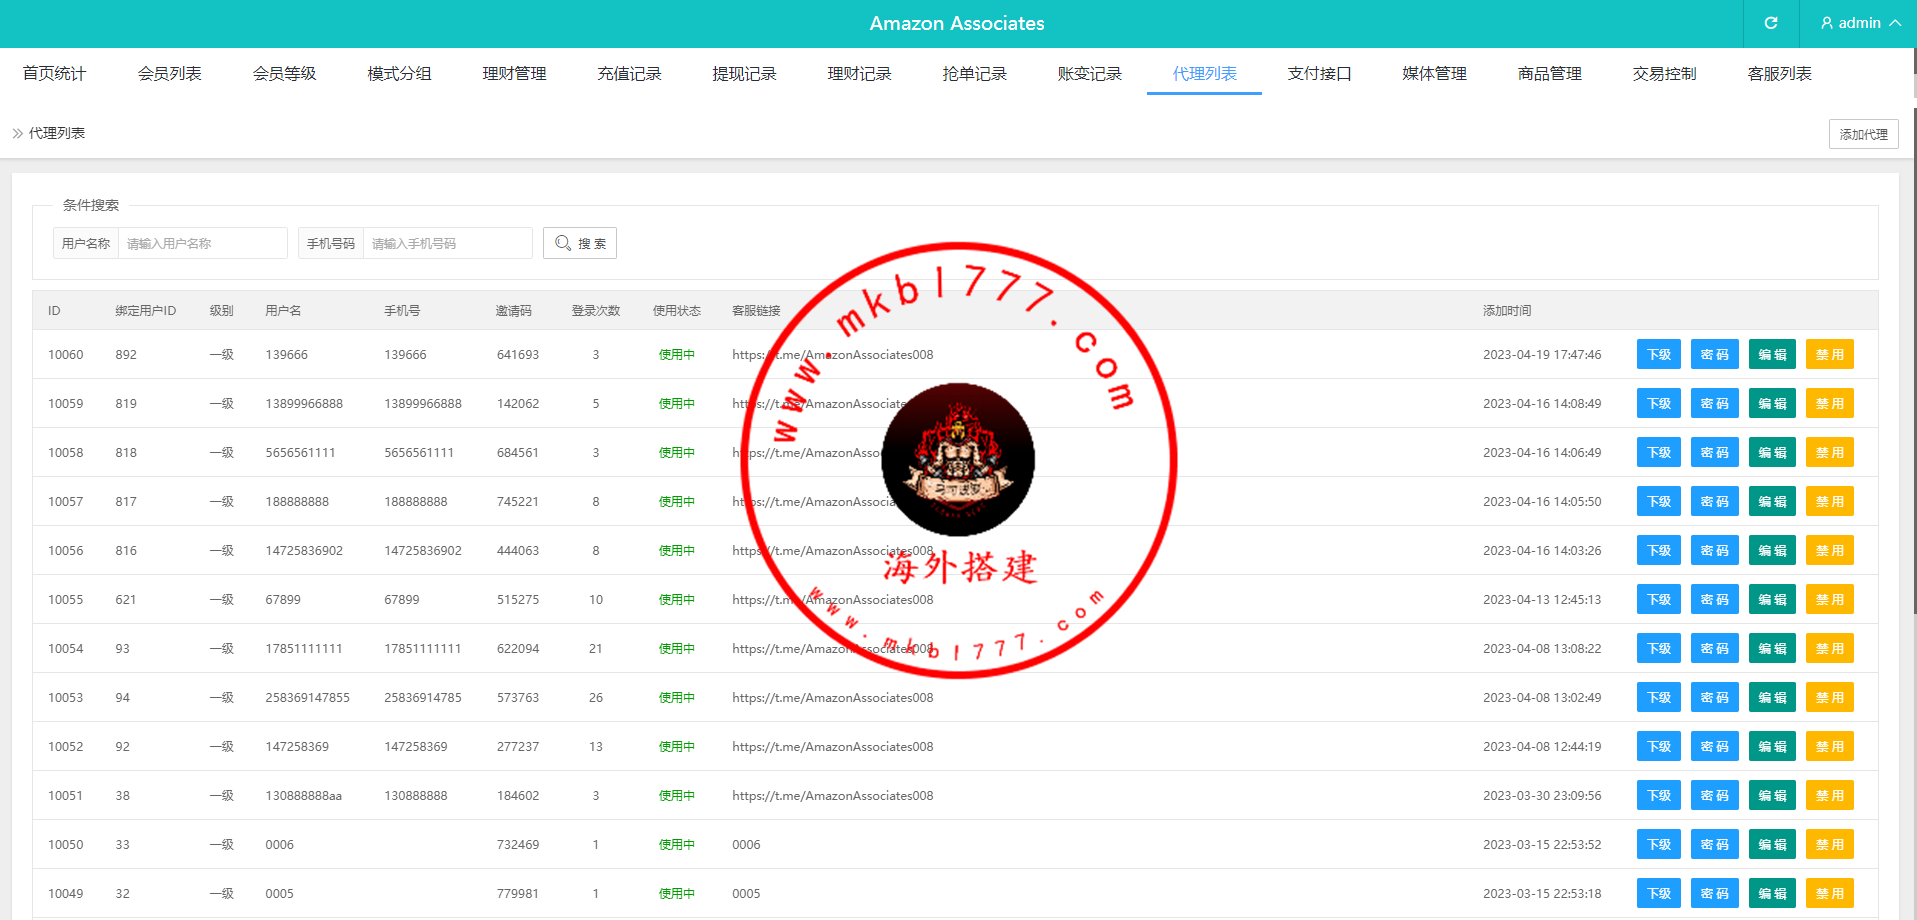The width and height of the screenshot is (1917, 920).
Task: Click 禁用 button for ID 10060
Action: (1830, 355)
